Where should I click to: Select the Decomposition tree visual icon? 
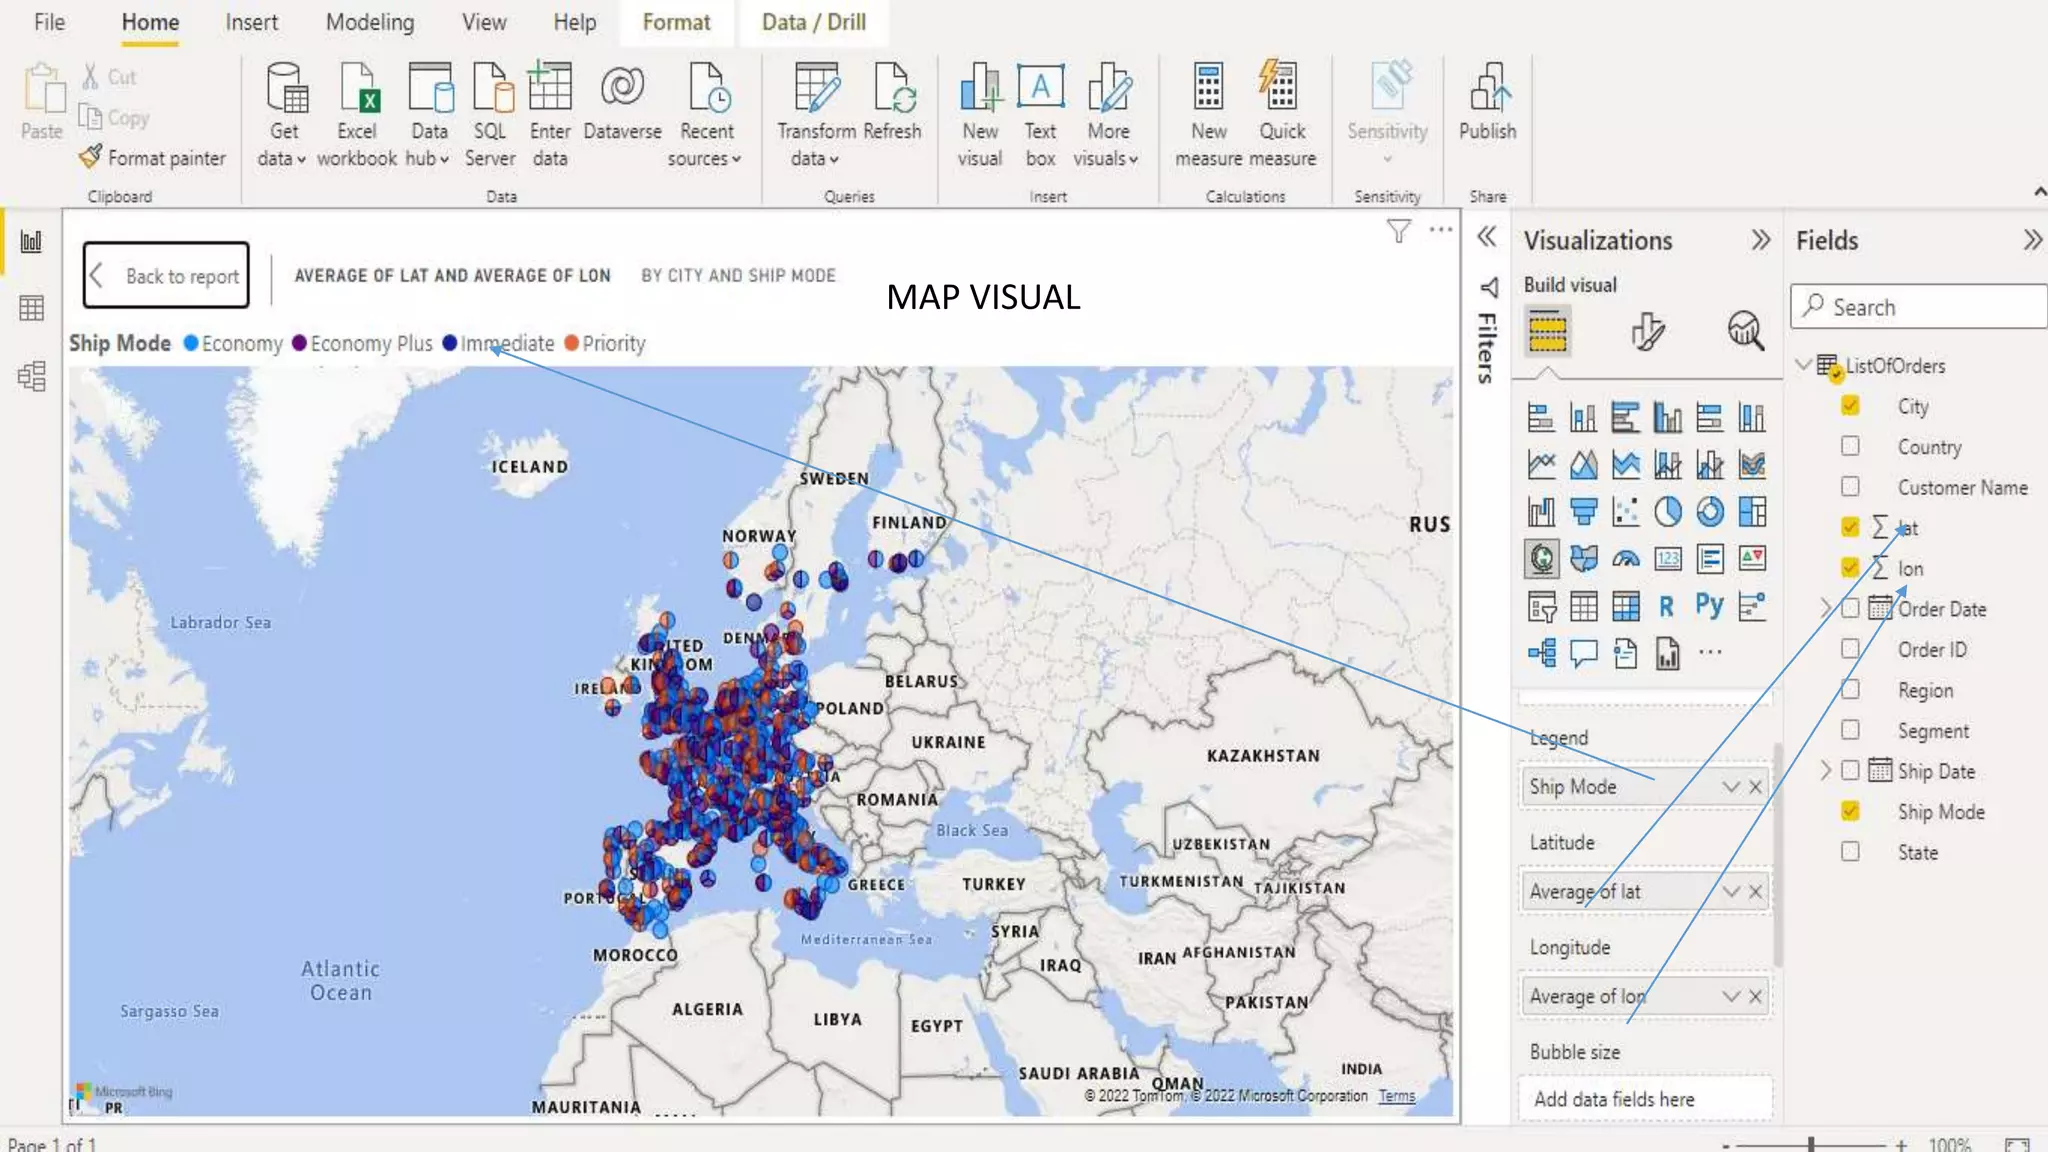click(x=1541, y=653)
